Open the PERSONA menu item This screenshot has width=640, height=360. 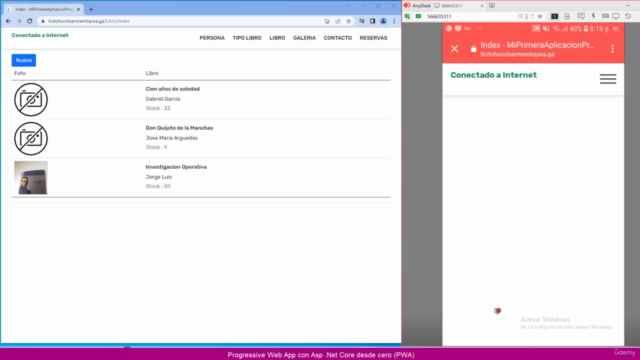pos(212,38)
